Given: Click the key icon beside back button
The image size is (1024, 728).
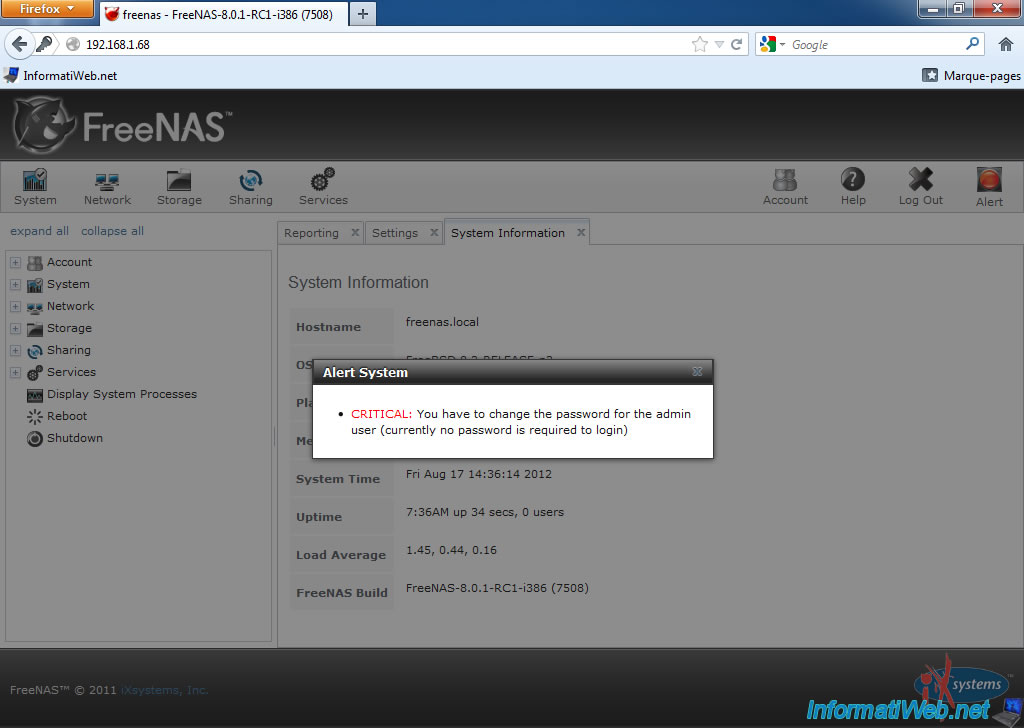Looking at the screenshot, I should pyautogui.click(x=44, y=44).
